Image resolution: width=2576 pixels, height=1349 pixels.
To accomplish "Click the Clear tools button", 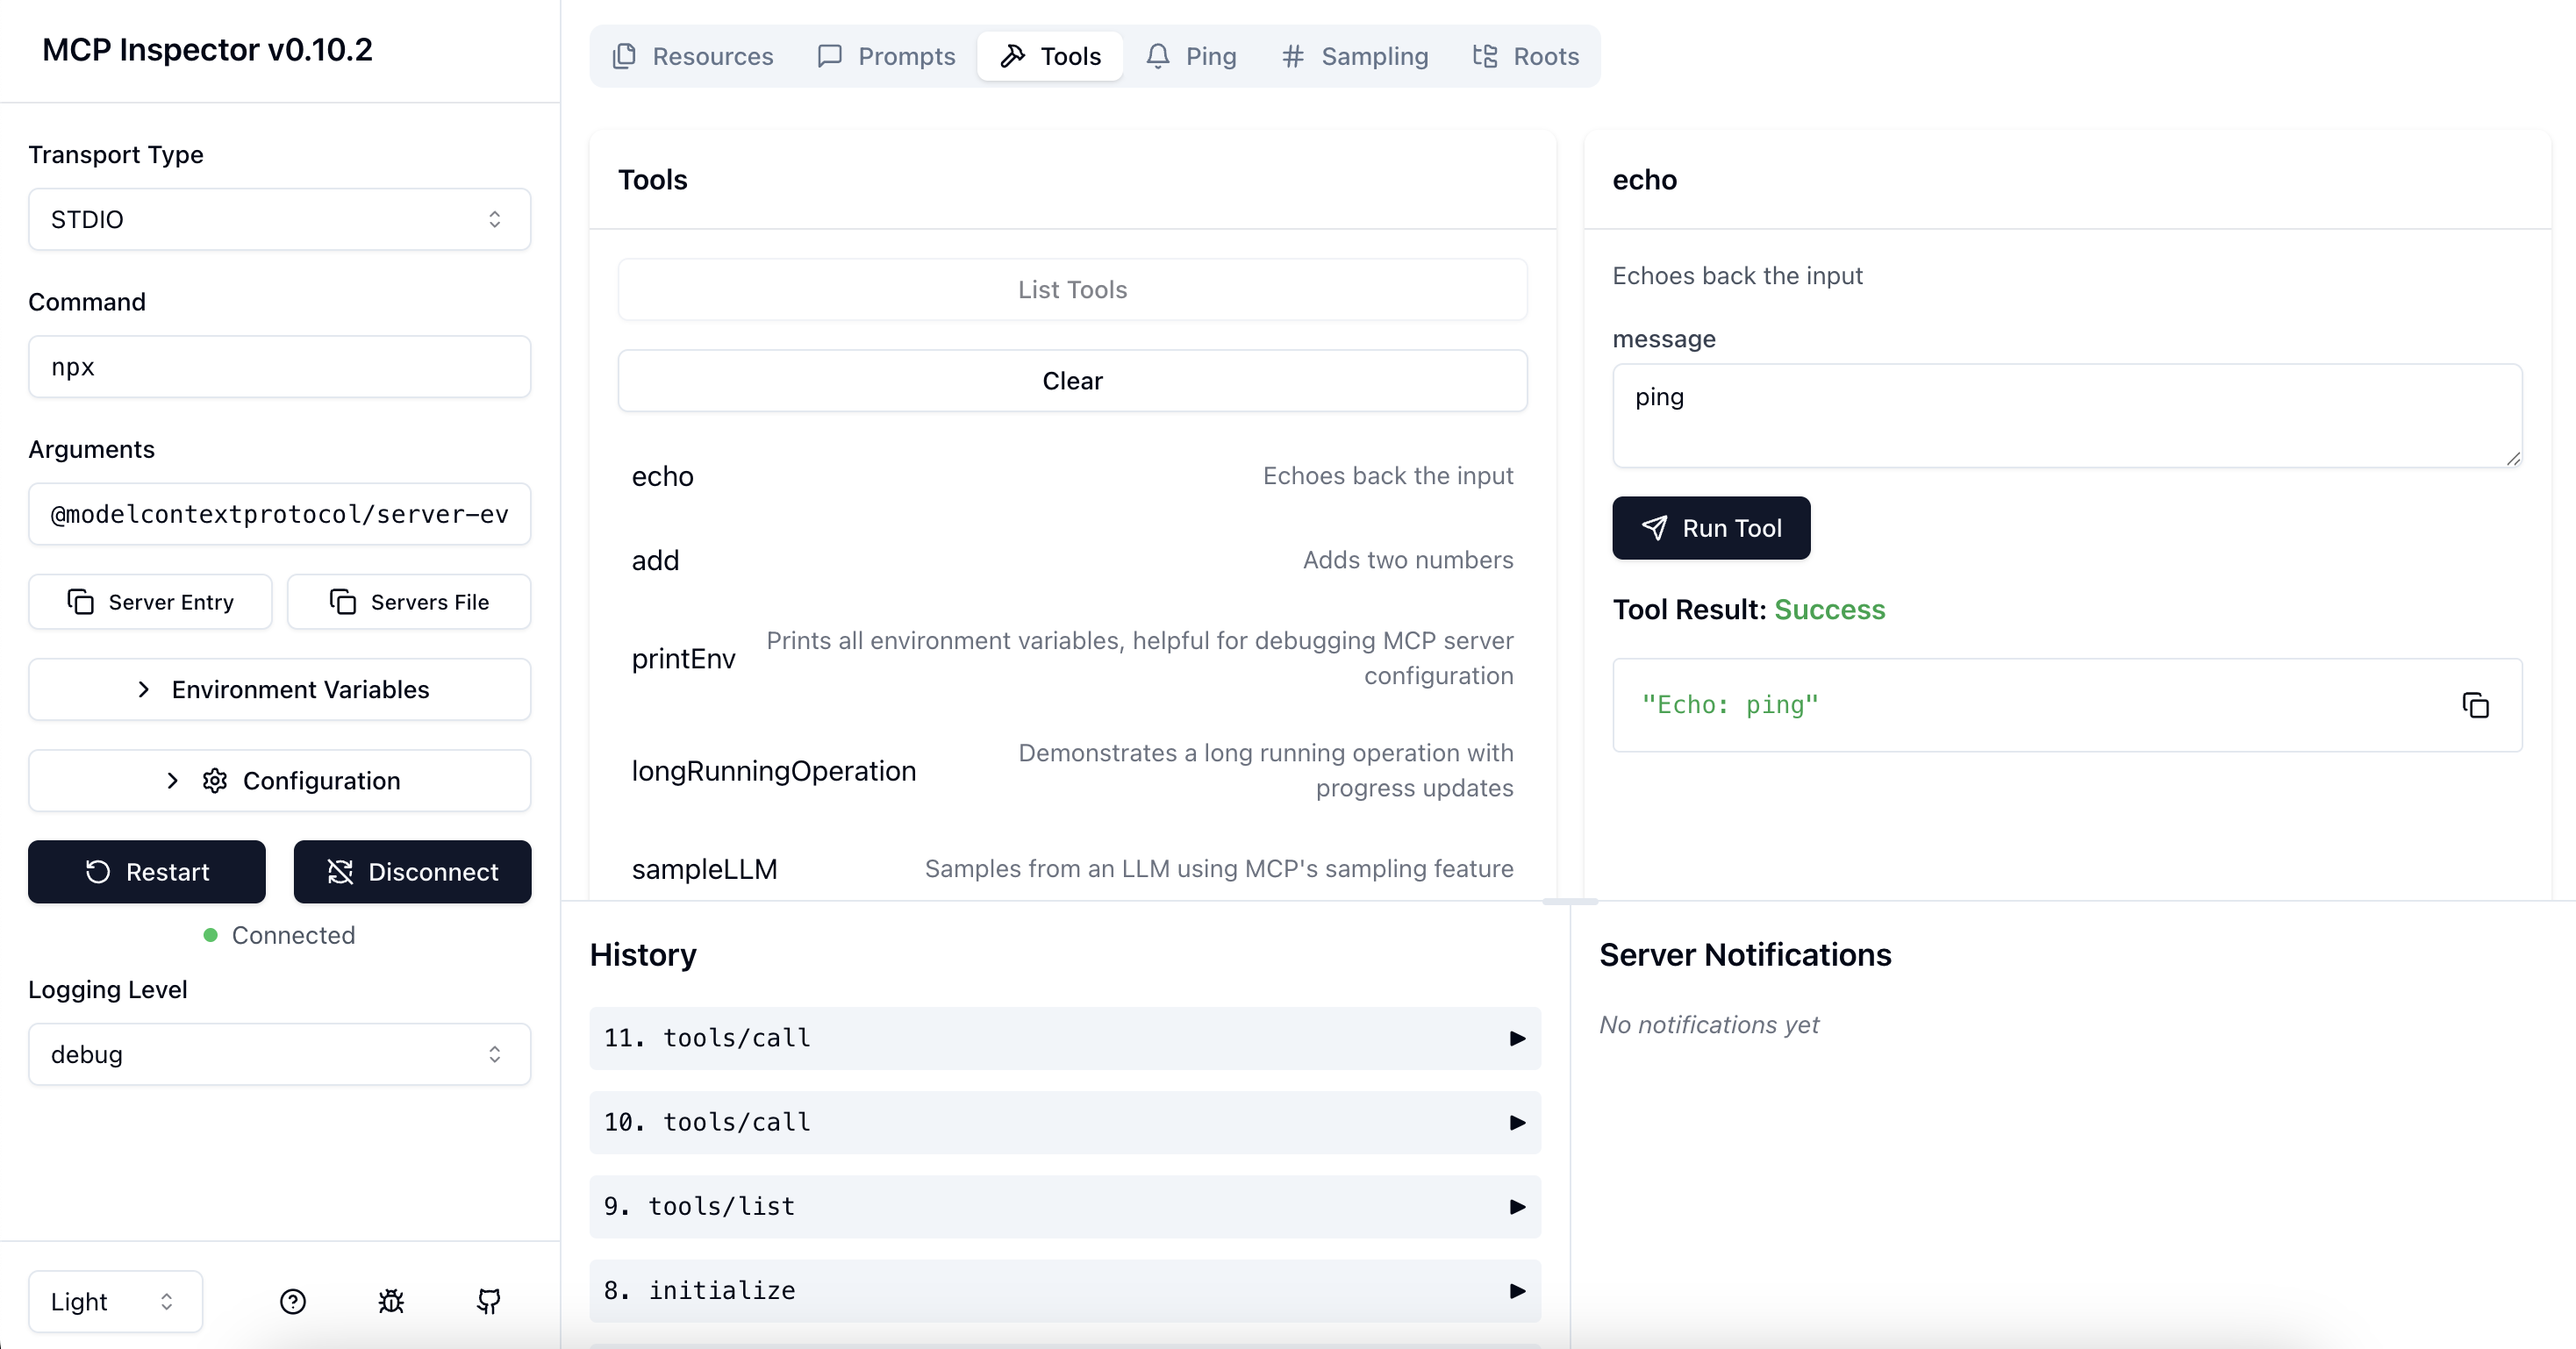I will [1072, 381].
